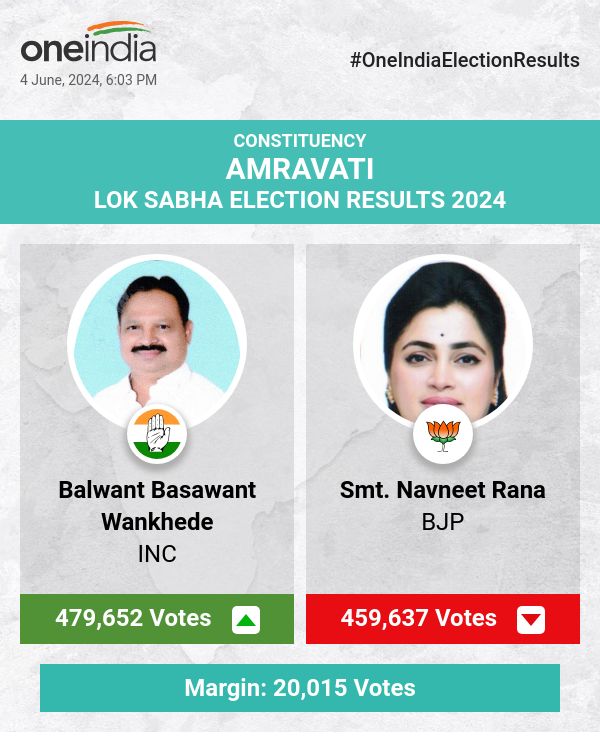Click the Lok Sabha Election Results 2024 heading
This screenshot has width=600, height=750.
(x=300, y=200)
